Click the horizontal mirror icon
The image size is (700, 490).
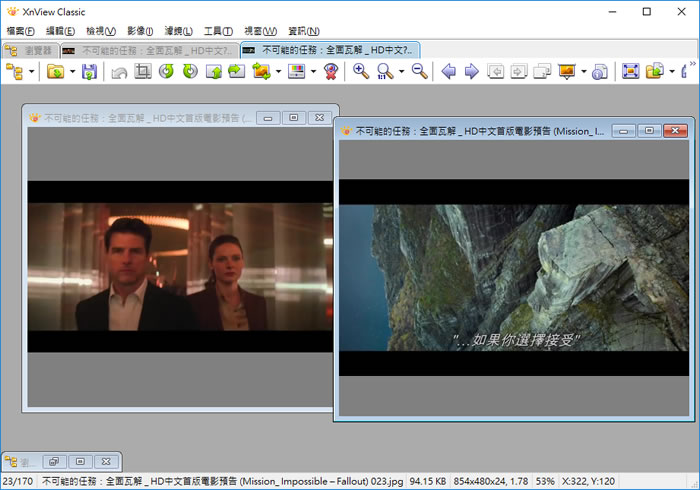237,71
